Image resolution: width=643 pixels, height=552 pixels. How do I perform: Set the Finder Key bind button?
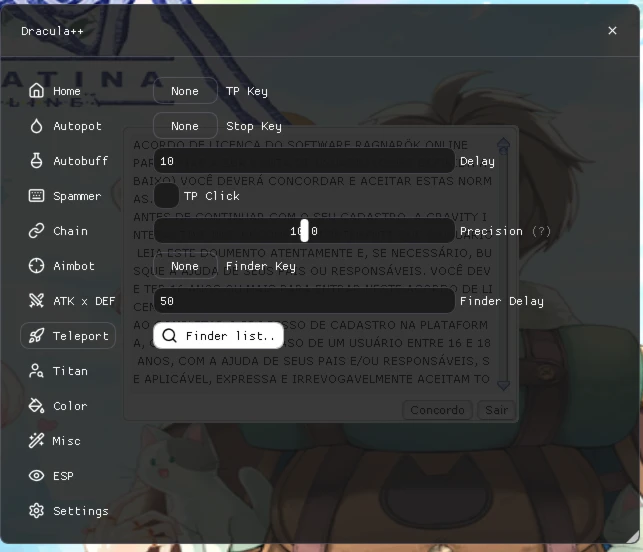pos(185,266)
